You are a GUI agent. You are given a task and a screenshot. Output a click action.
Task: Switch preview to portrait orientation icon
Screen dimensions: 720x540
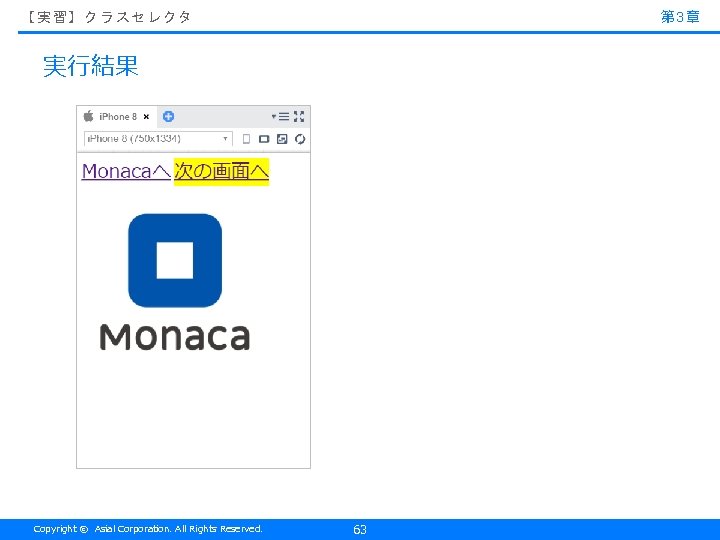(246, 139)
